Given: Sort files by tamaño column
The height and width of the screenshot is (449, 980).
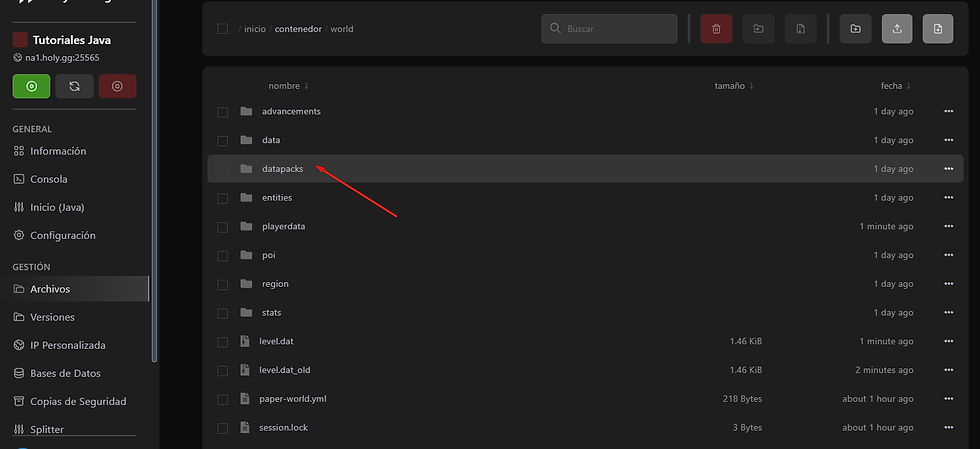Looking at the screenshot, I should click(734, 86).
